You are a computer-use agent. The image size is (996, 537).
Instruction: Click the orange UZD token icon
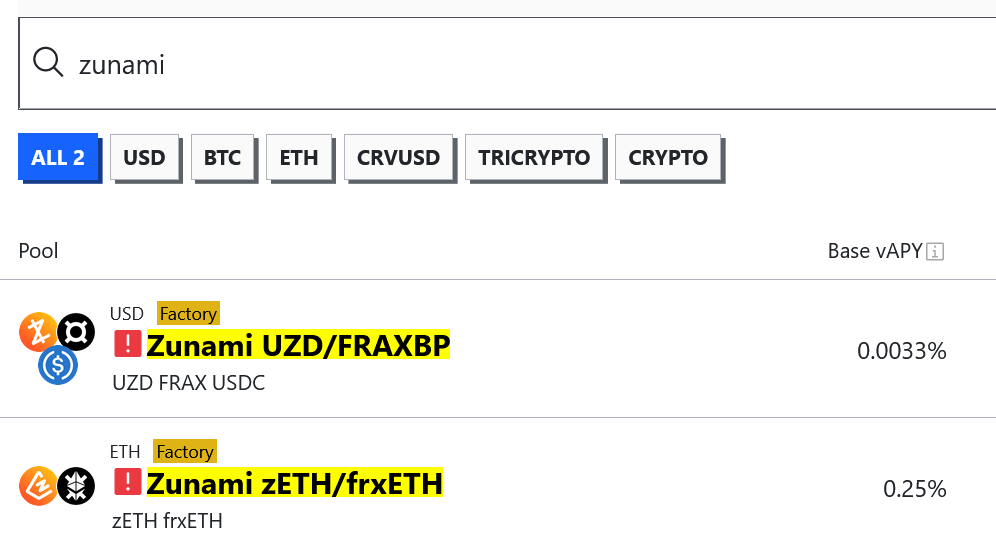point(37,331)
